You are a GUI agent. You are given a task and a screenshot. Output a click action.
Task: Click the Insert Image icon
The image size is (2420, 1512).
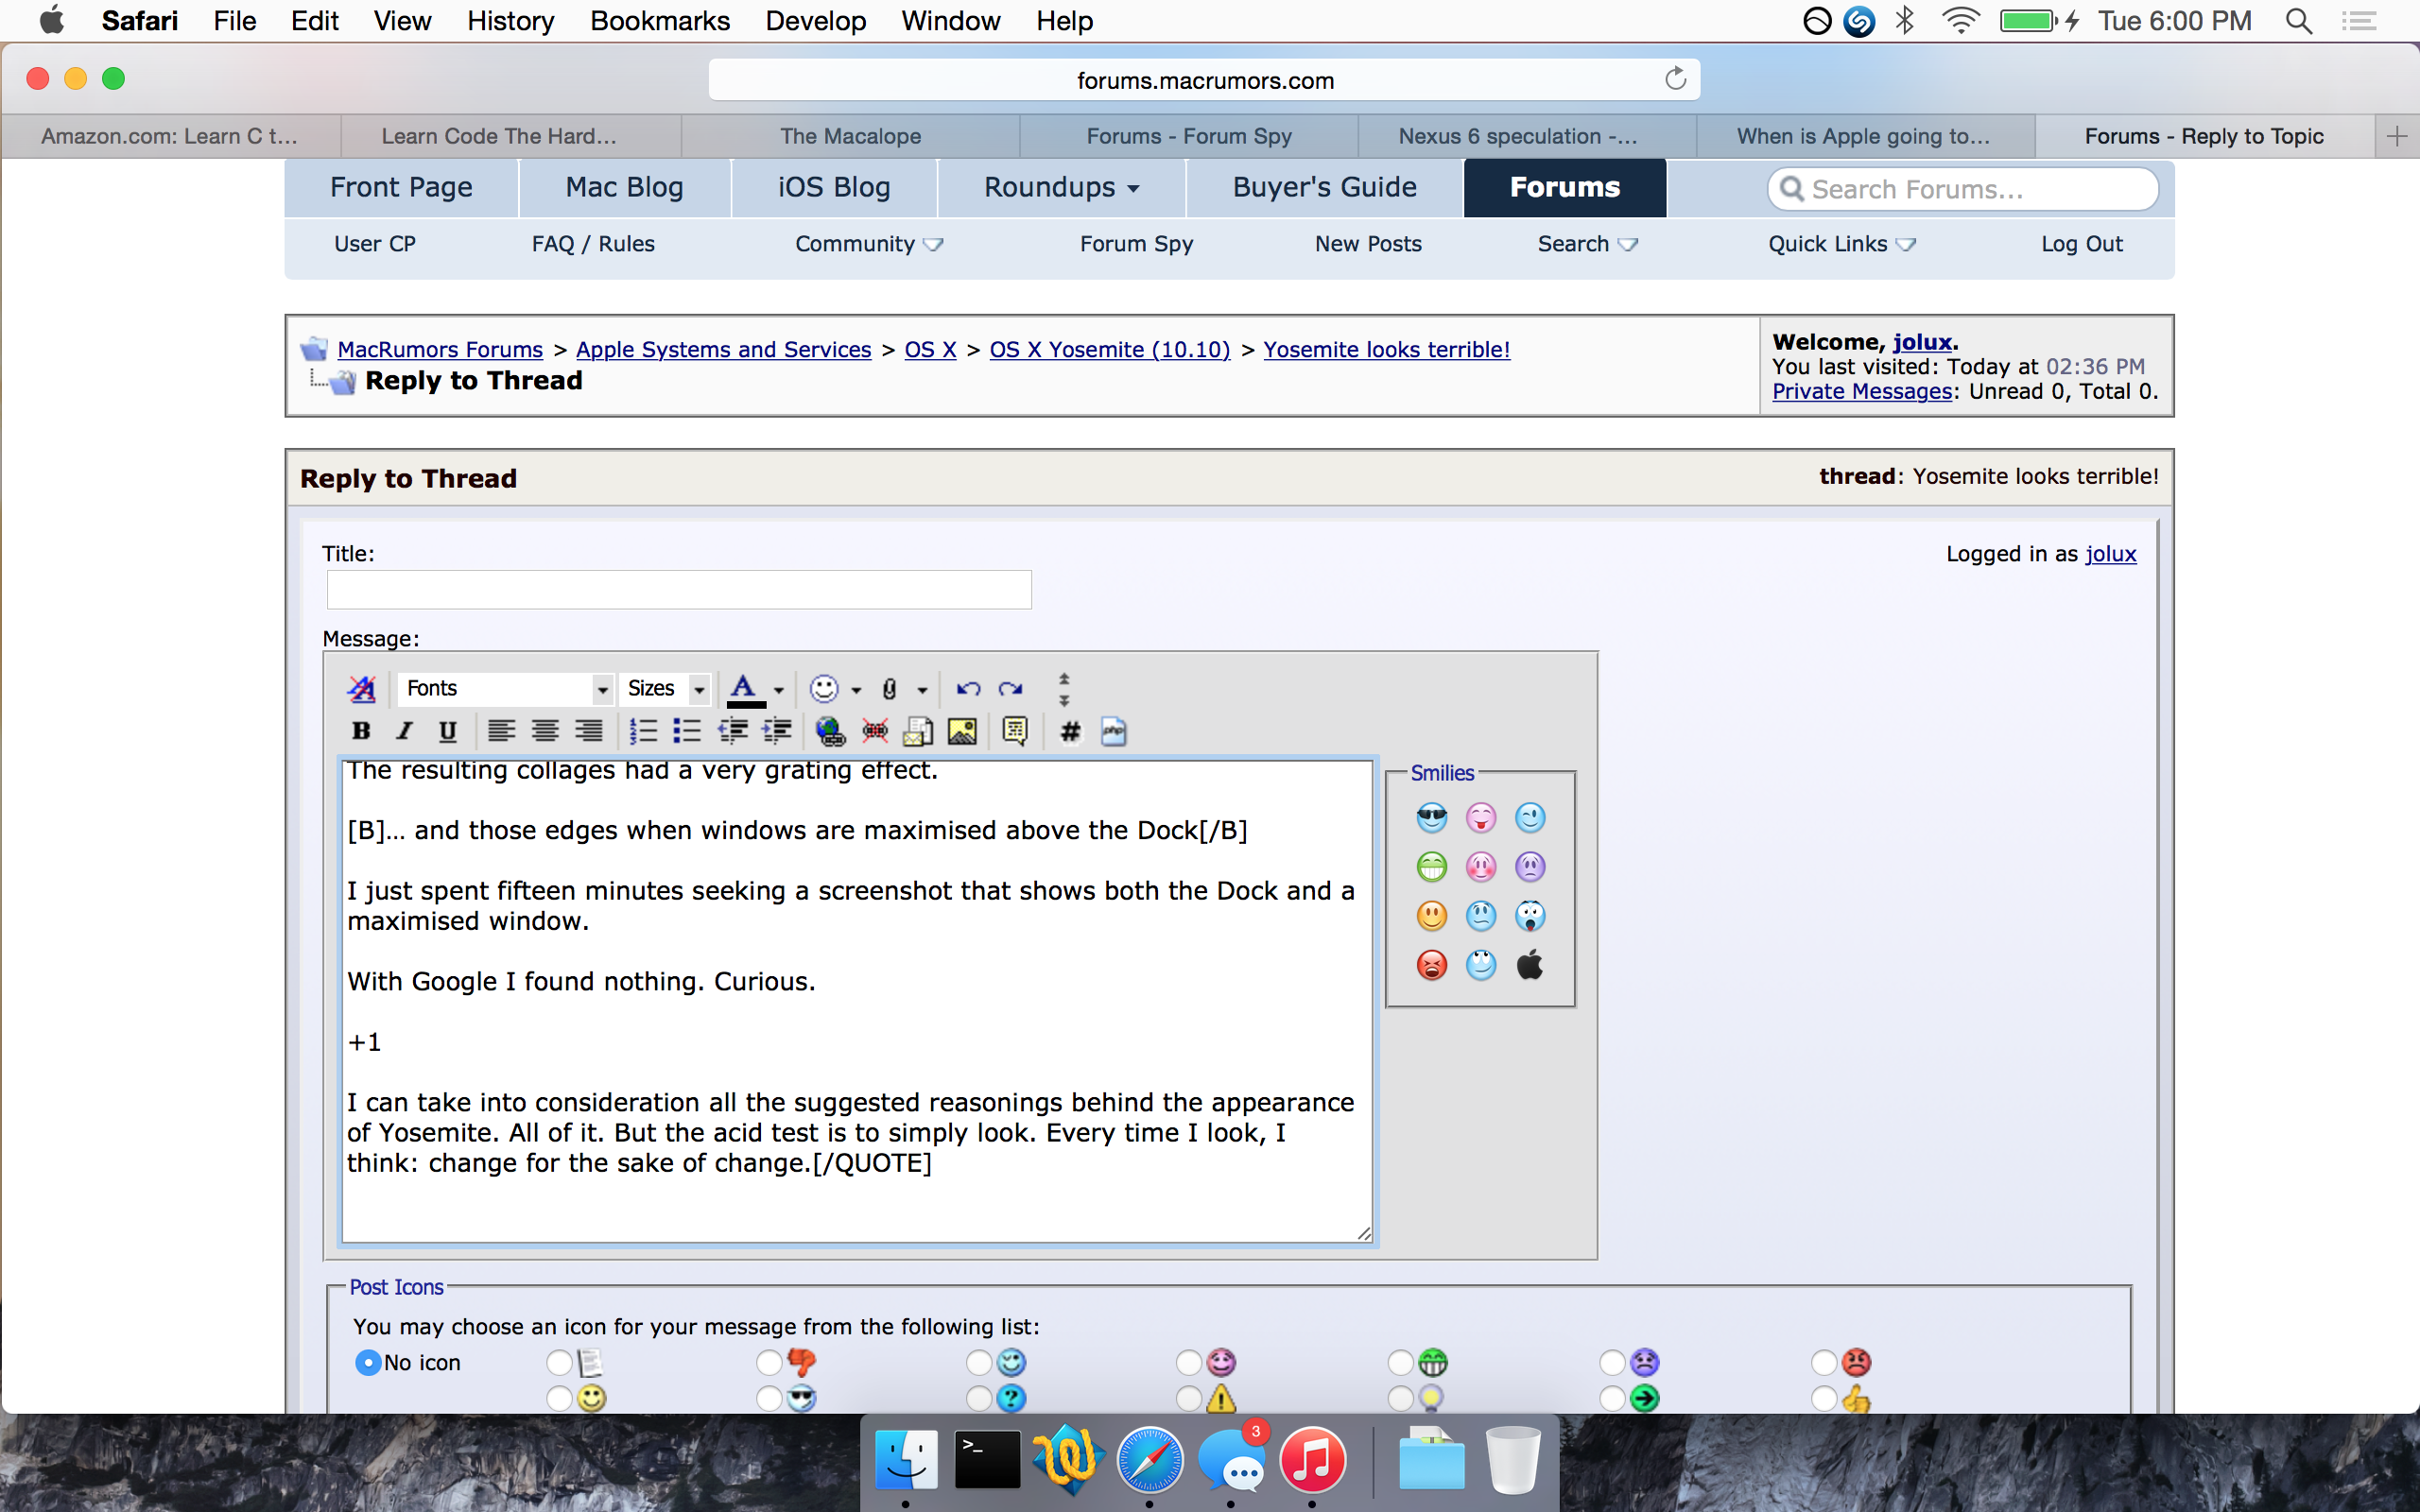coord(962,731)
